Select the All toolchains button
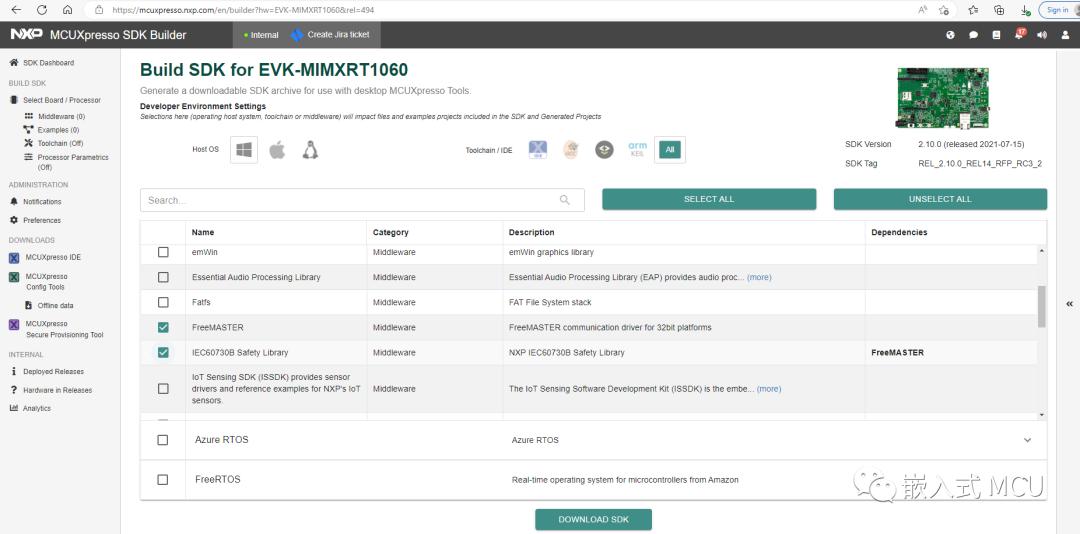The width and height of the screenshot is (1080, 534). 669,150
